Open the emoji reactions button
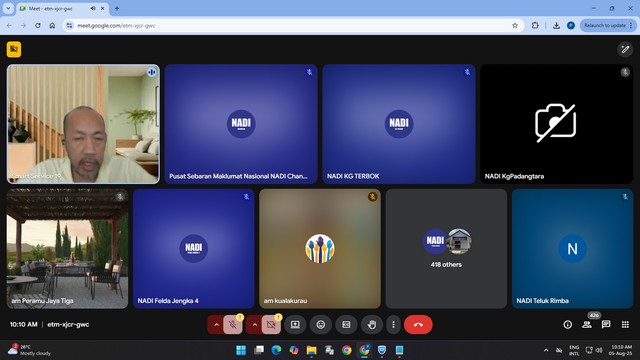Screen dimensions: 640x360 click(321, 324)
